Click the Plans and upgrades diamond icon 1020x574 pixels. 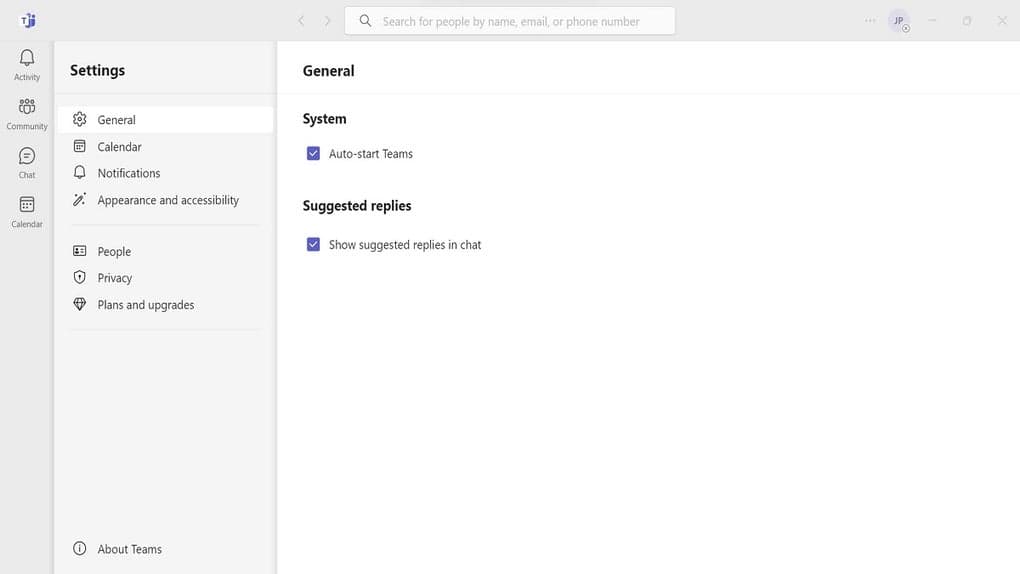79,304
